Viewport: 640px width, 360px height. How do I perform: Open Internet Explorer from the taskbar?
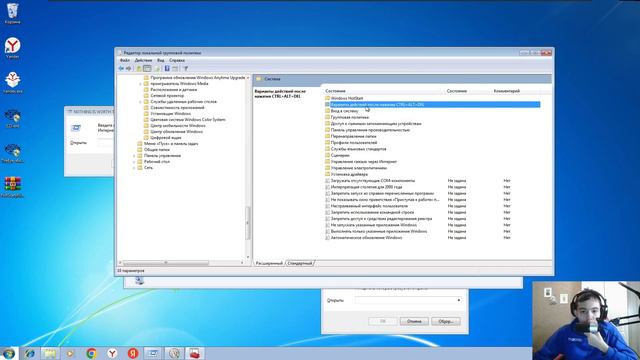pos(29,353)
